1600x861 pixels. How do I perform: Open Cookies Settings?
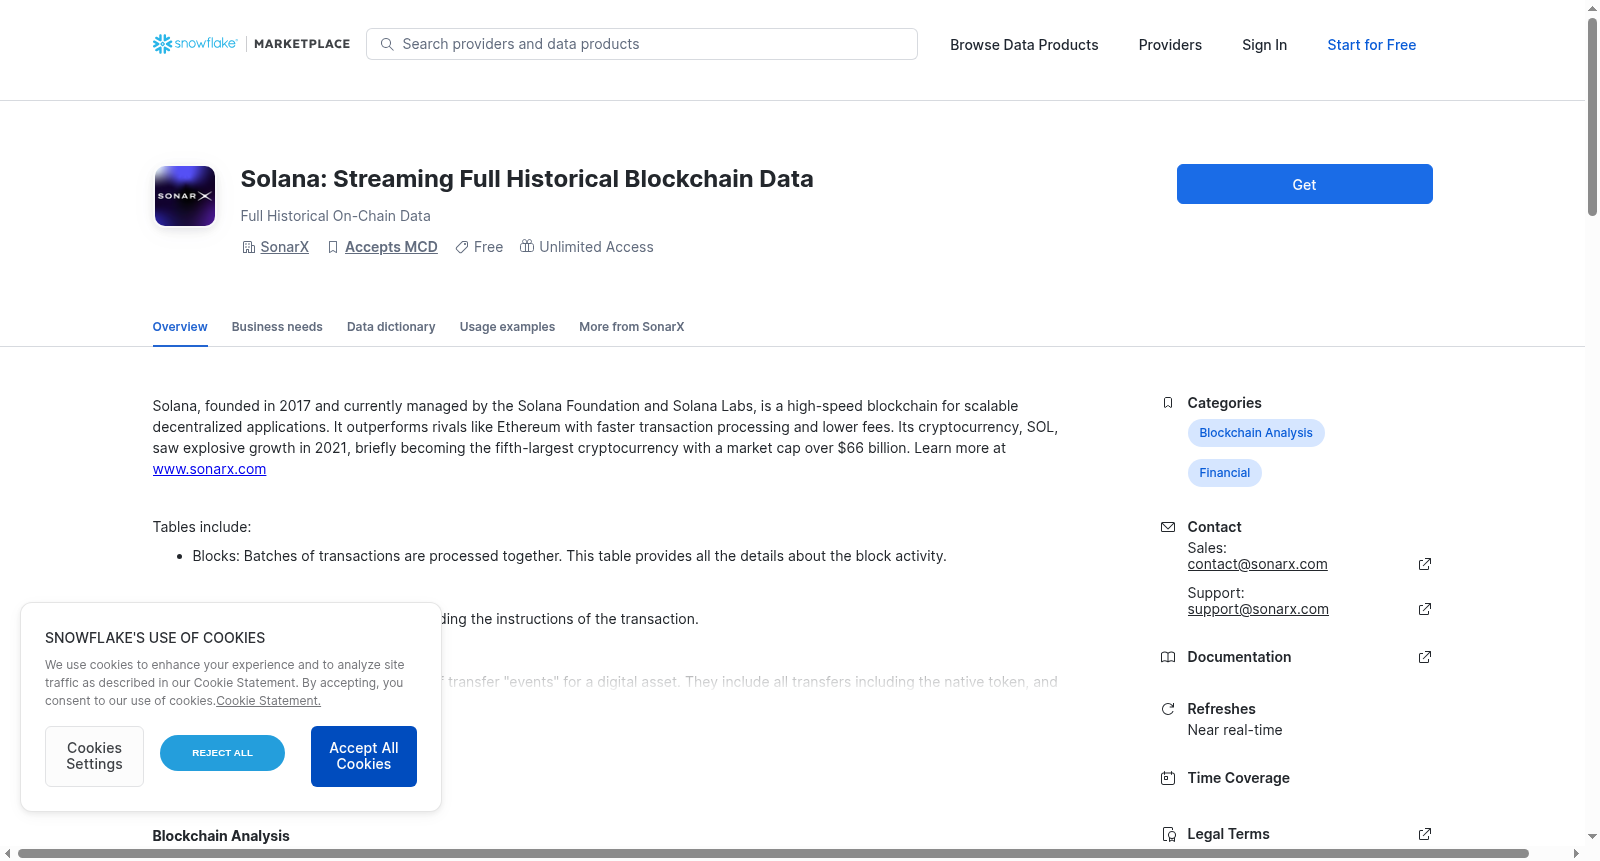tap(94, 756)
